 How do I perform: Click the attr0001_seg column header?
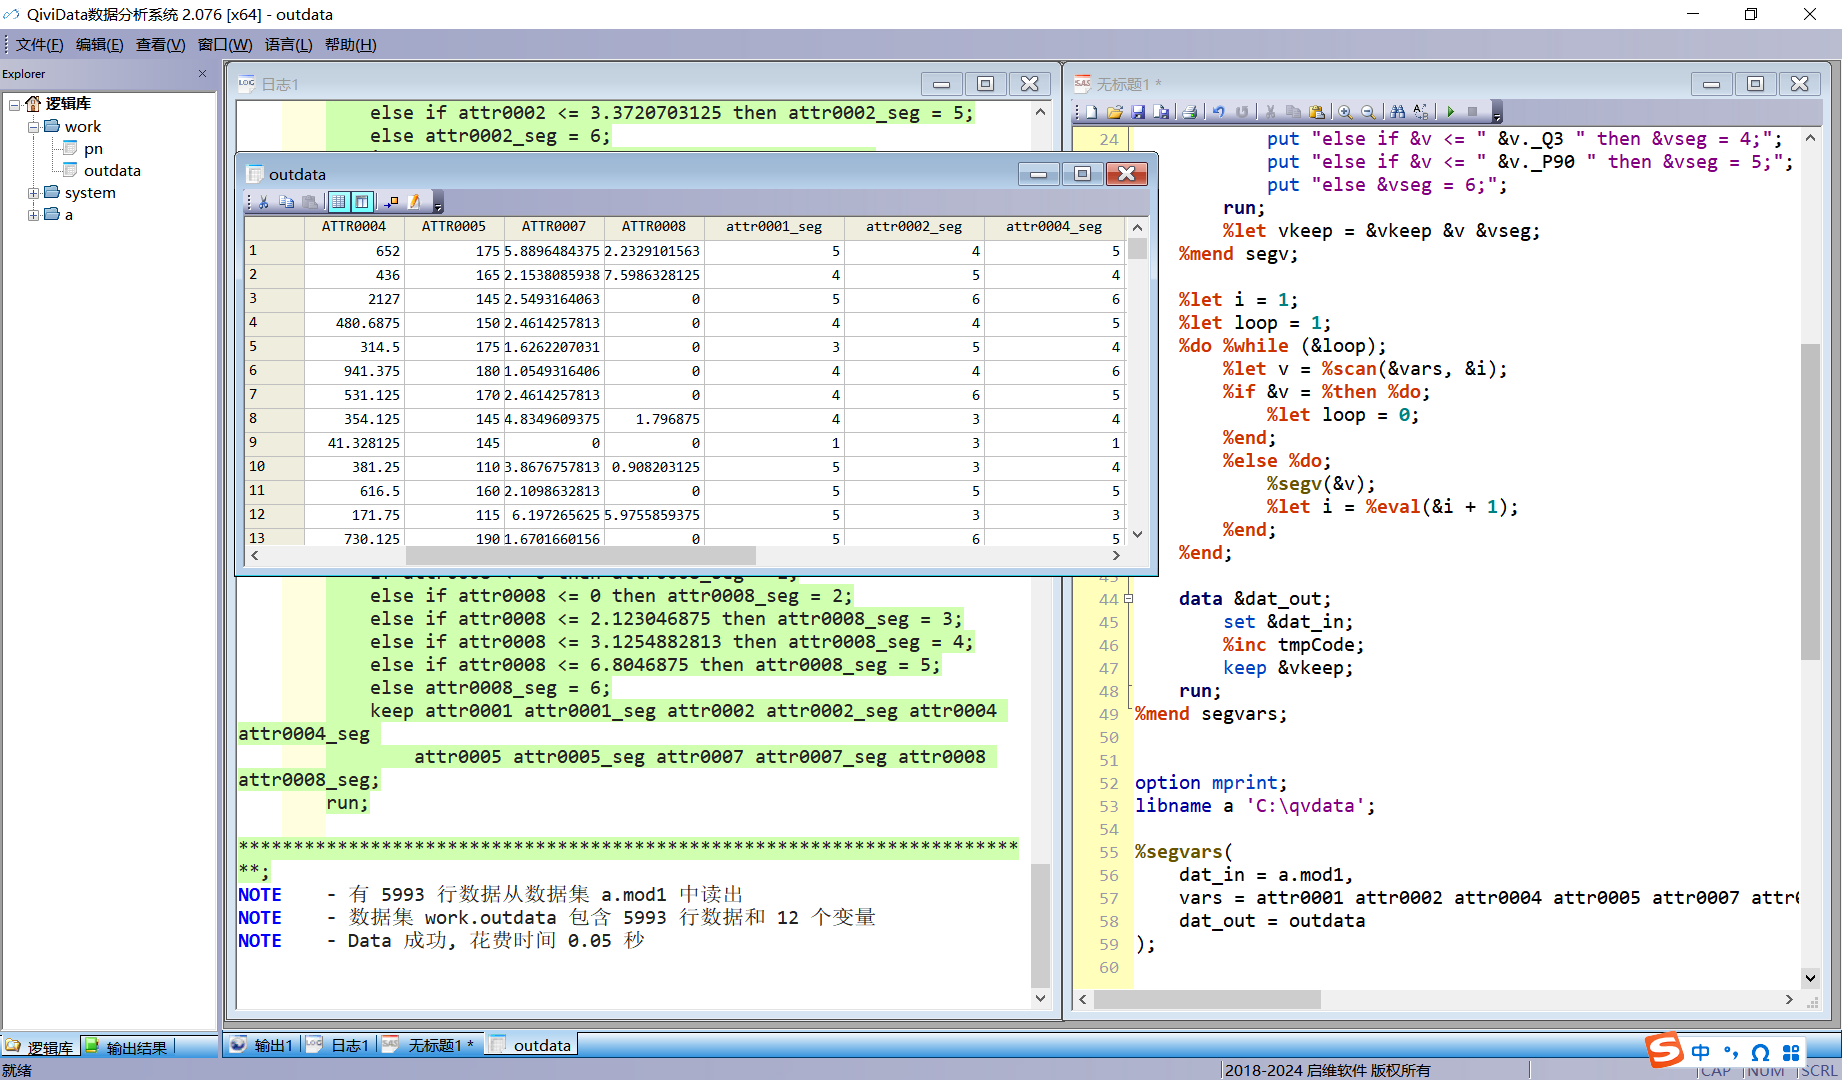click(774, 227)
